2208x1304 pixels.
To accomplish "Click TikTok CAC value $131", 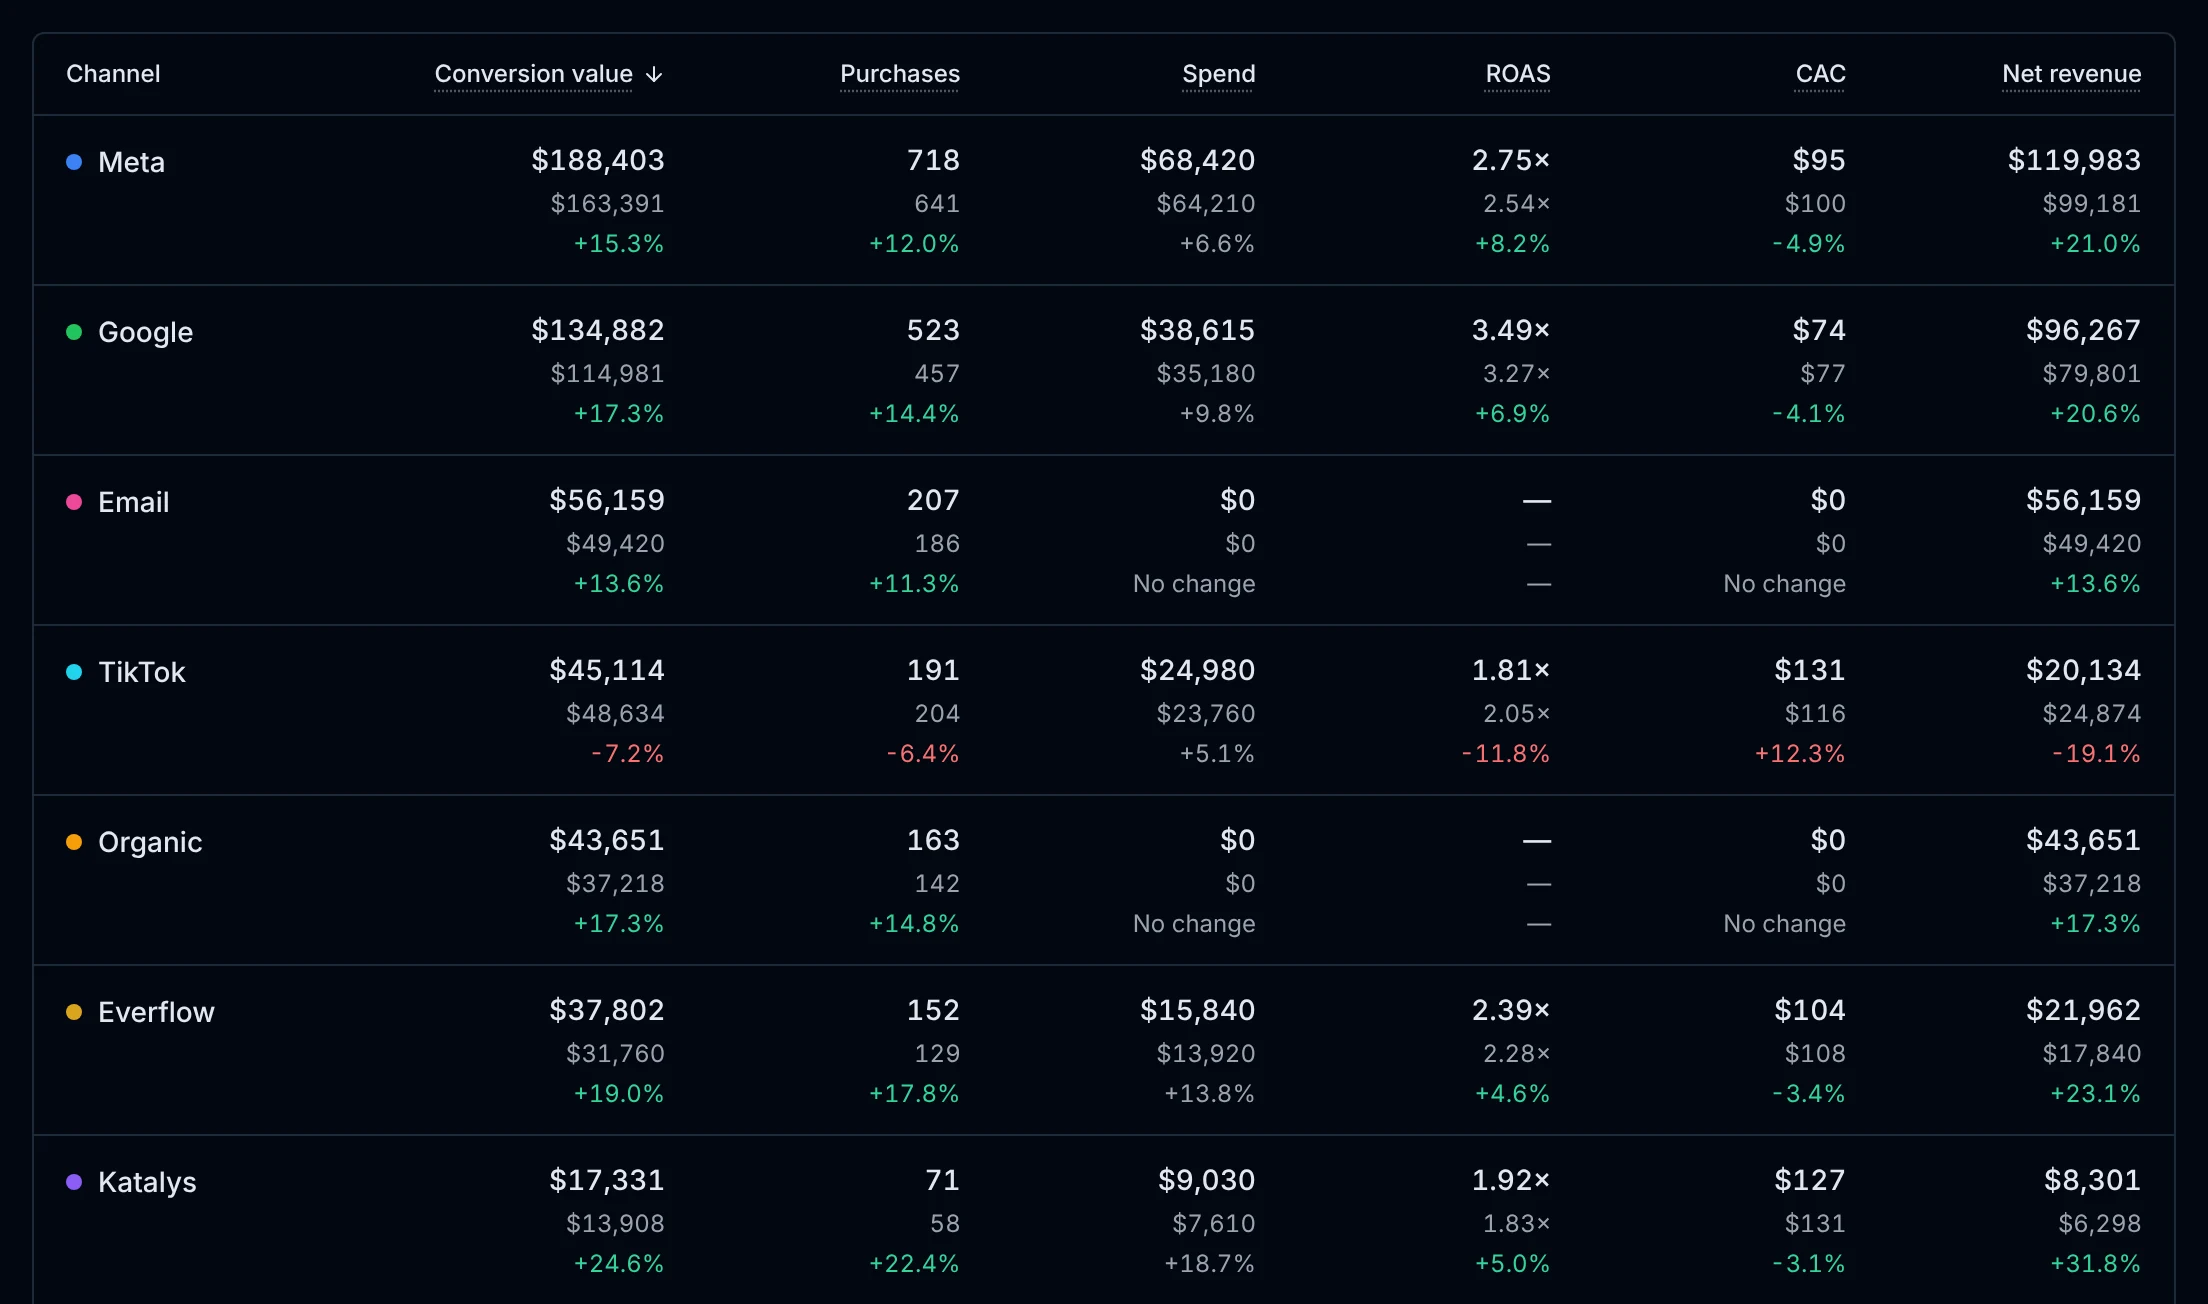I will pyautogui.click(x=1810, y=670).
